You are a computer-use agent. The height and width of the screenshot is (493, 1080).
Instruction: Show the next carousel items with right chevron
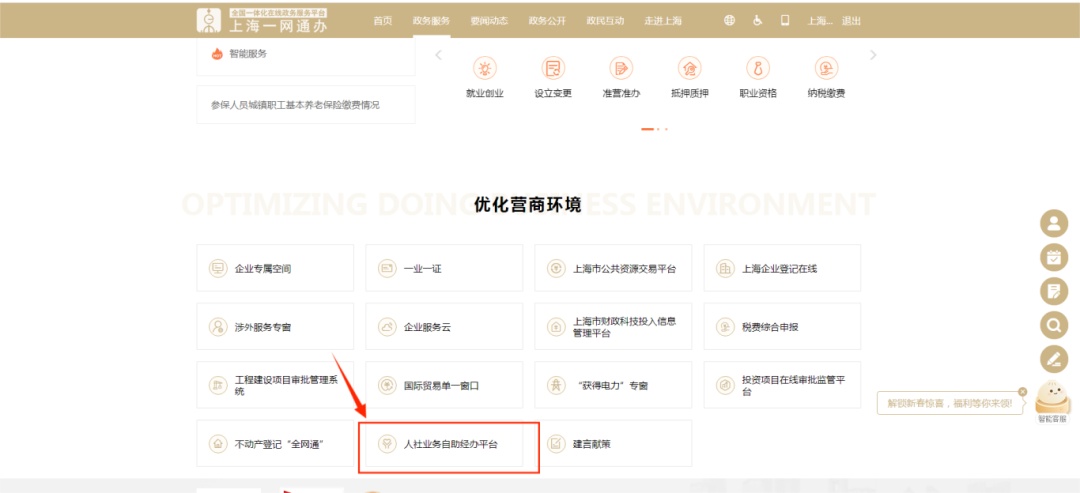pos(873,55)
